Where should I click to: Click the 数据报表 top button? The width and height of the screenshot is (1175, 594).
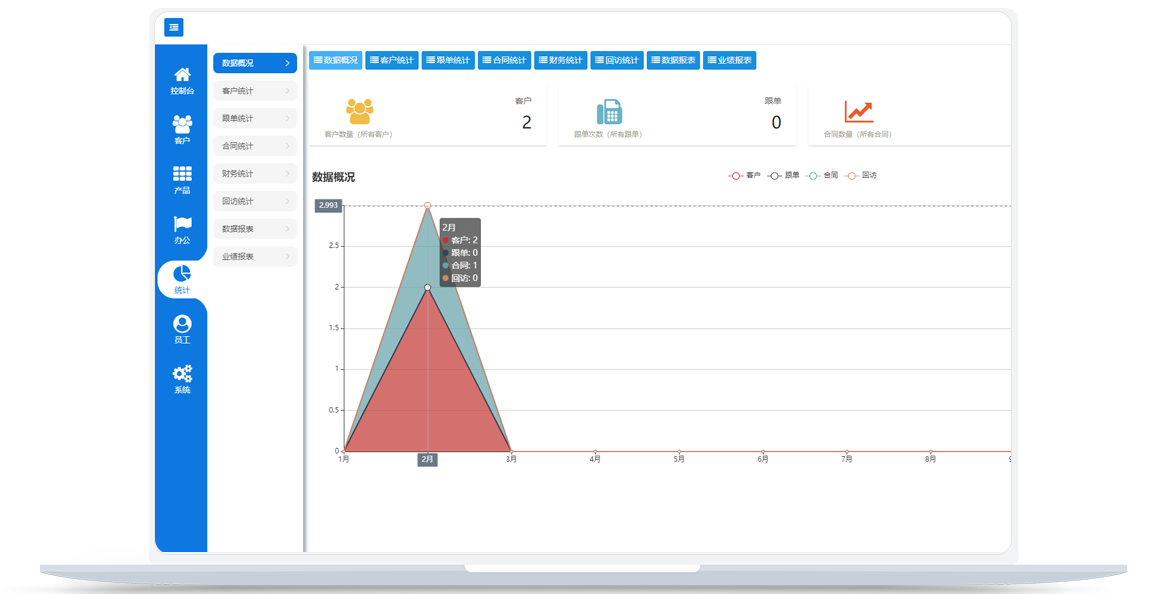click(x=673, y=61)
